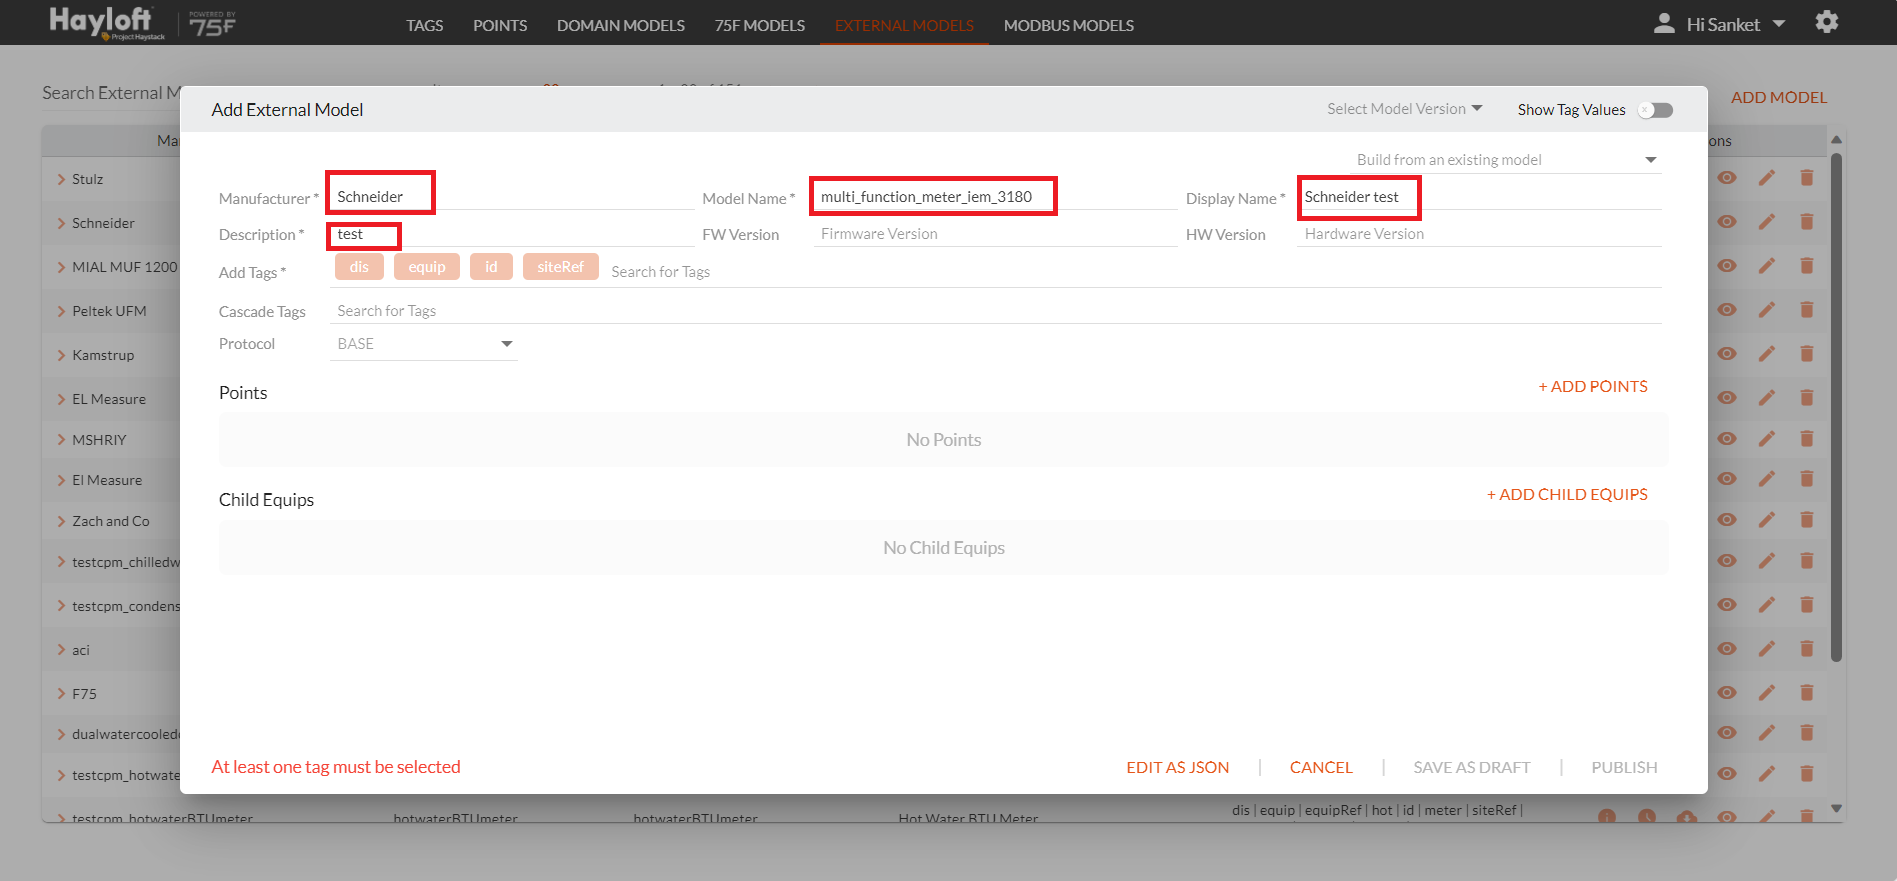
Task: Expand the F75 row chevron
Action: [61, 694]
